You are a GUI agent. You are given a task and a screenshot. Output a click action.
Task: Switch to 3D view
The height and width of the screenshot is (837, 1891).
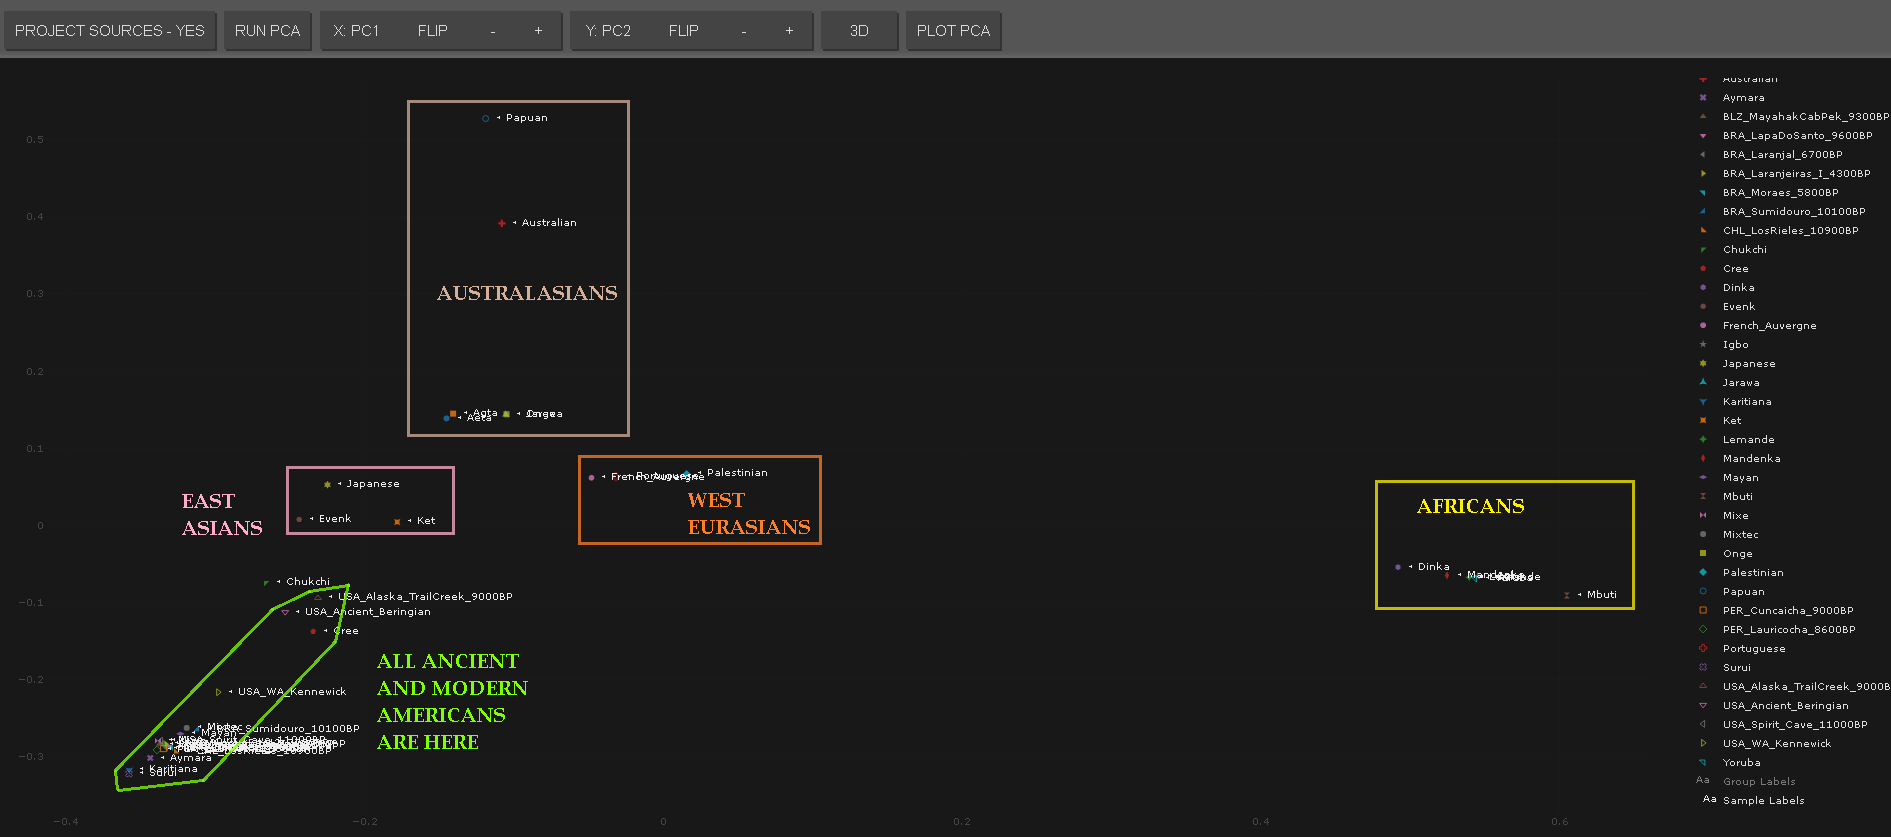pos(859,31)
